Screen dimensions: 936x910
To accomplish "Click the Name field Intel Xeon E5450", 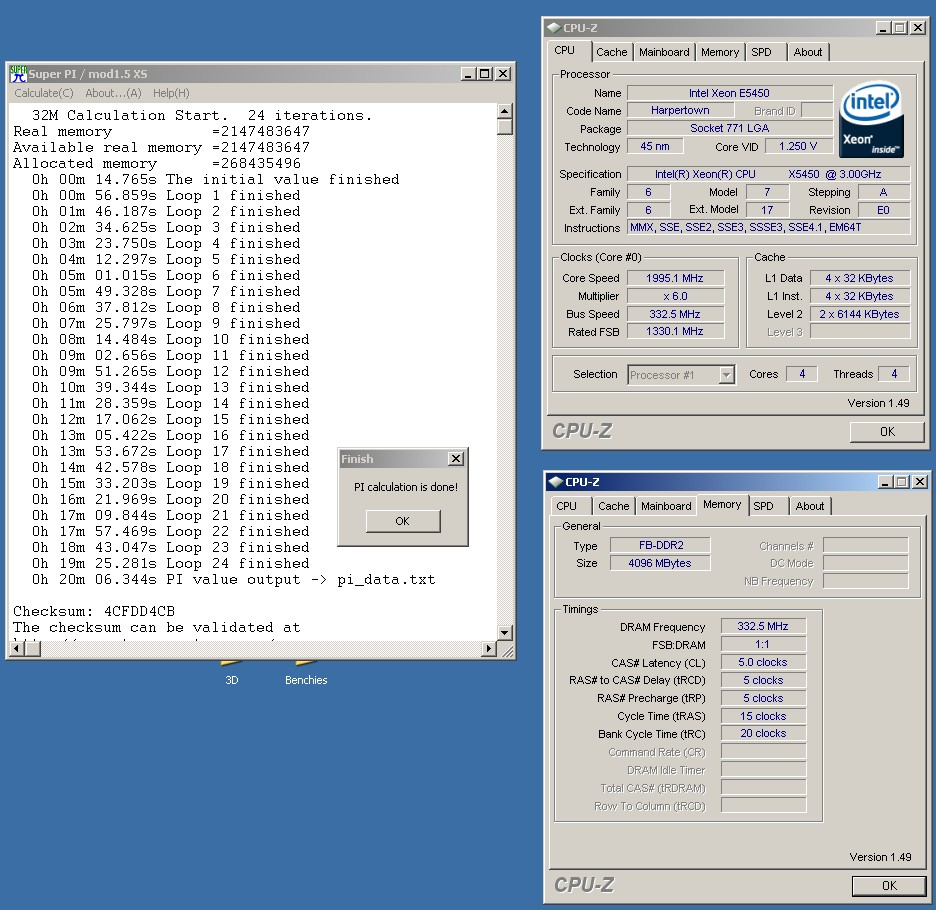I will [x=729, y=93].
